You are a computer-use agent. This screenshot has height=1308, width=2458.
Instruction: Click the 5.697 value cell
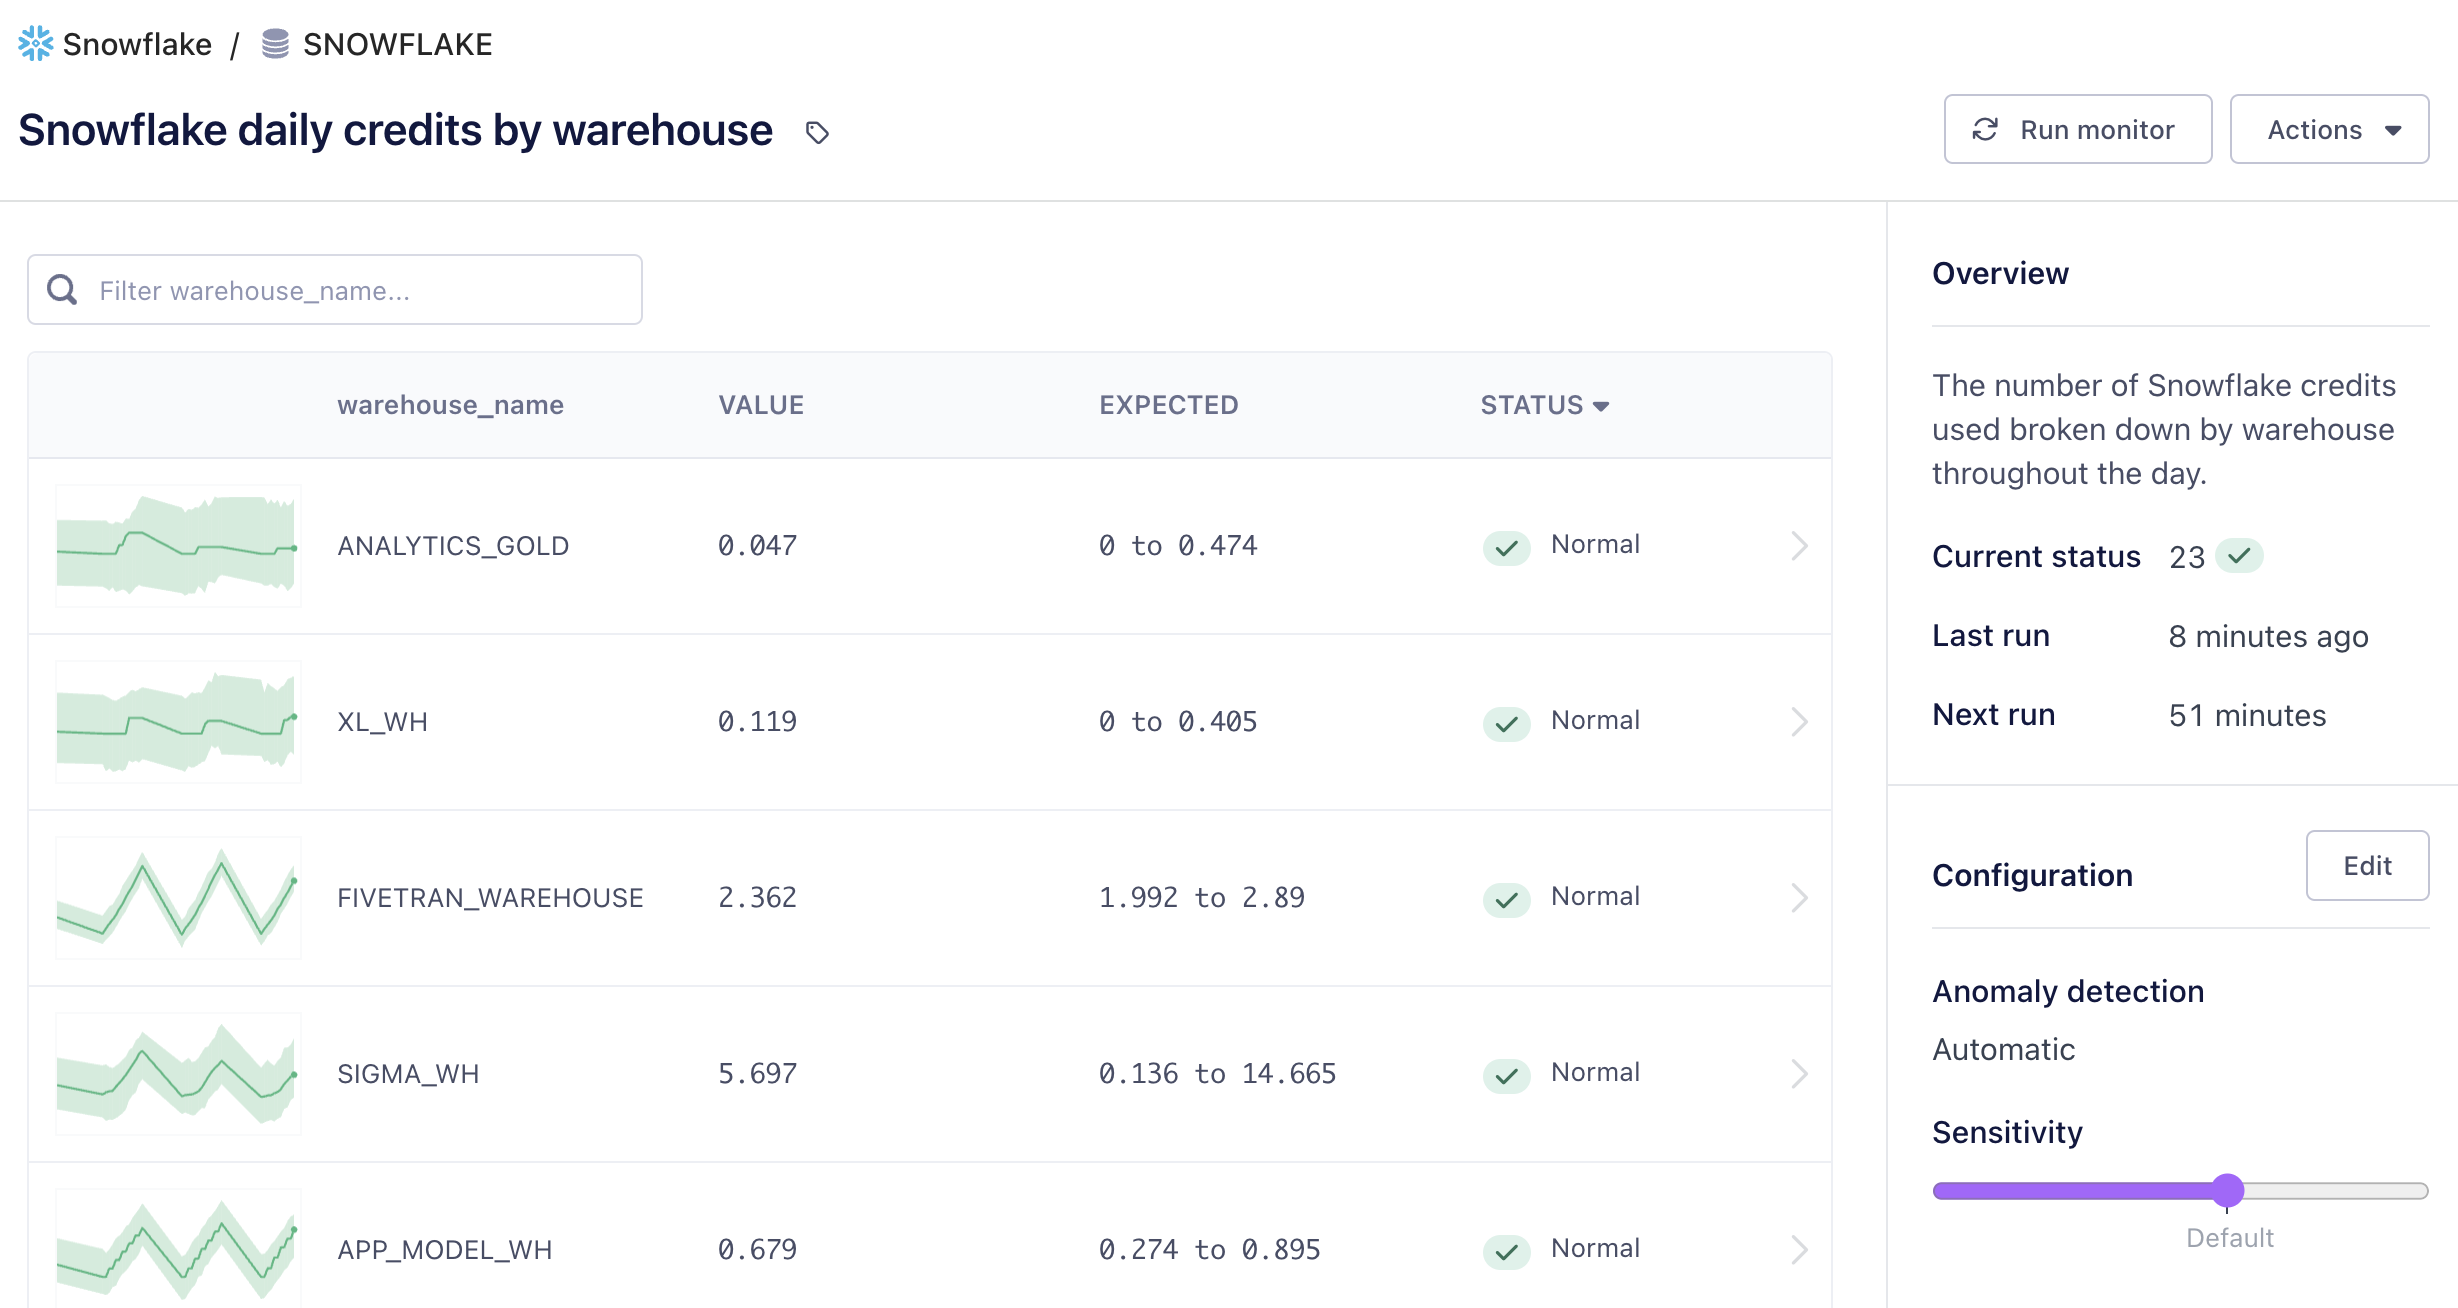(x=757, y=1074)
